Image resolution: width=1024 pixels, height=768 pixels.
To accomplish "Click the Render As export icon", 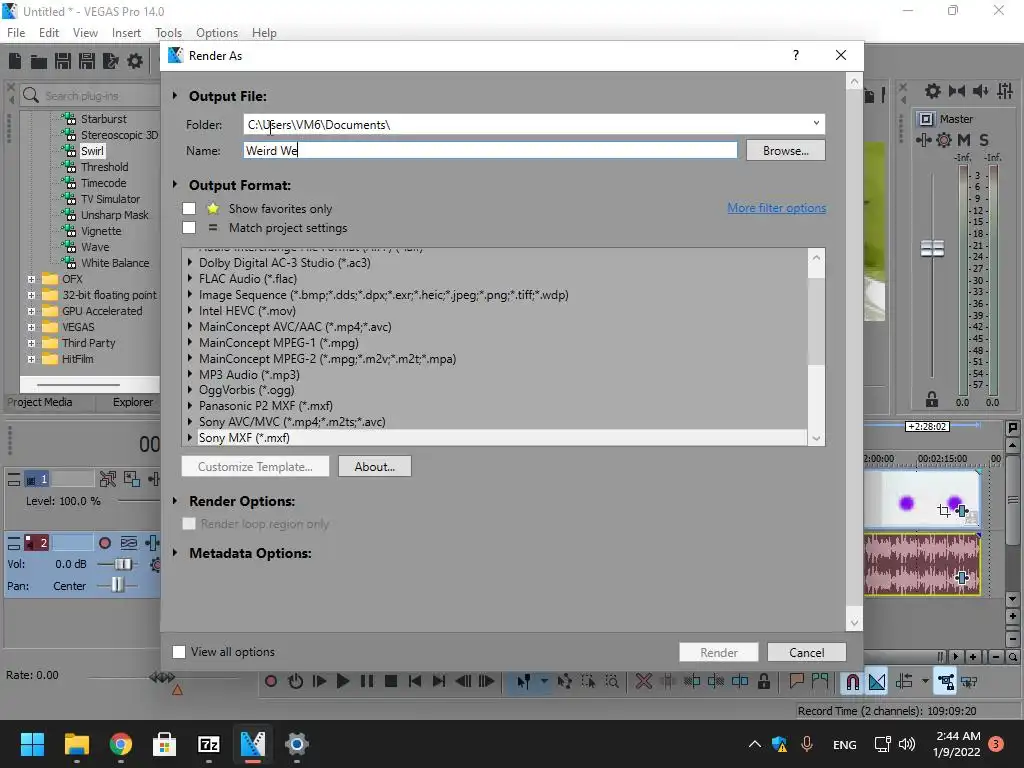I will pos(110,61).
